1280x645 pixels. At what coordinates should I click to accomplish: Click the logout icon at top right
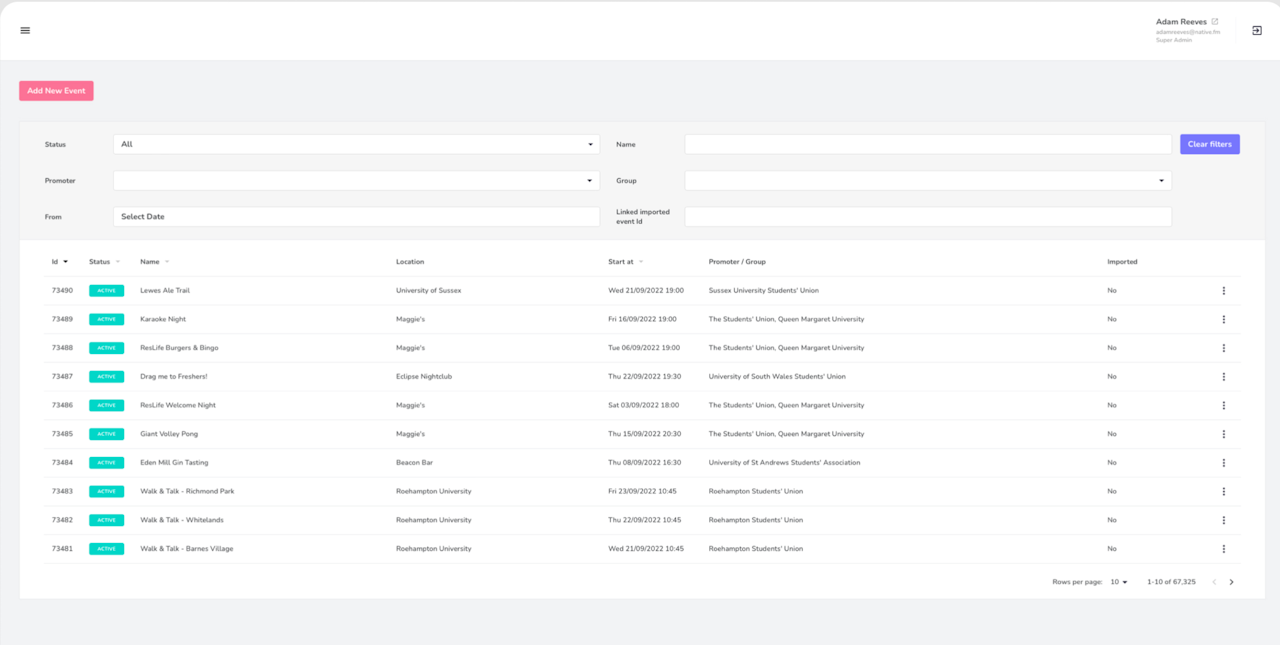coord(1257,30)
